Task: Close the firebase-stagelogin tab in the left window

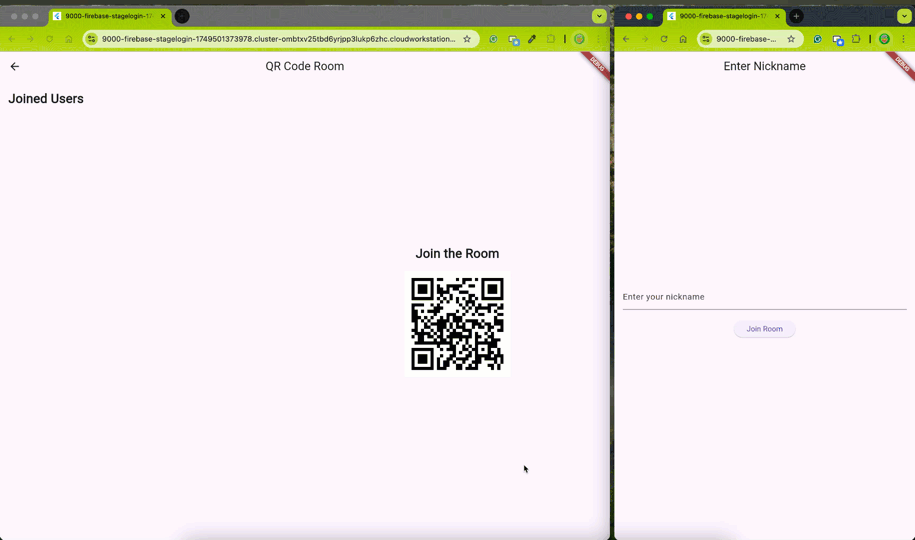Action: 163,16
